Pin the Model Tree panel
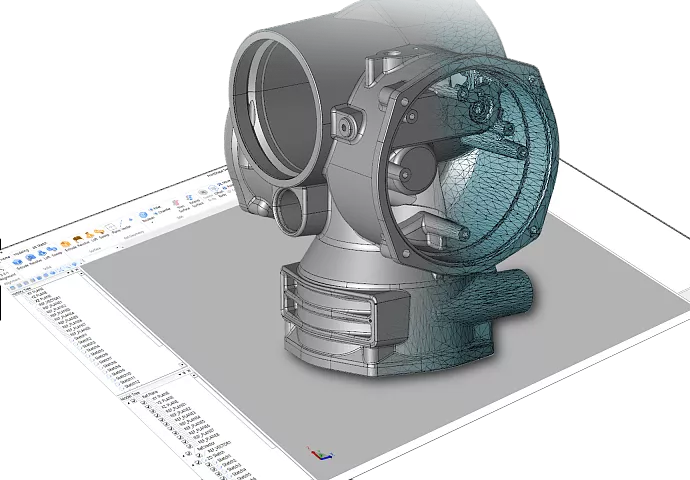Image resolution: width=690 pixels, height=480 pixels. (184, 373)
